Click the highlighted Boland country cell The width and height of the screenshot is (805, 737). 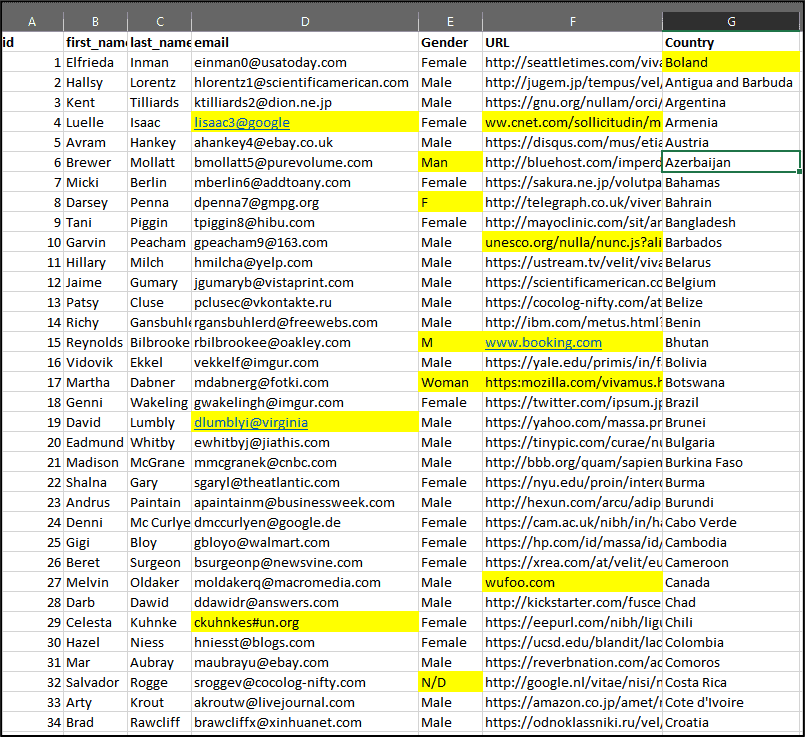pos(731,63)
